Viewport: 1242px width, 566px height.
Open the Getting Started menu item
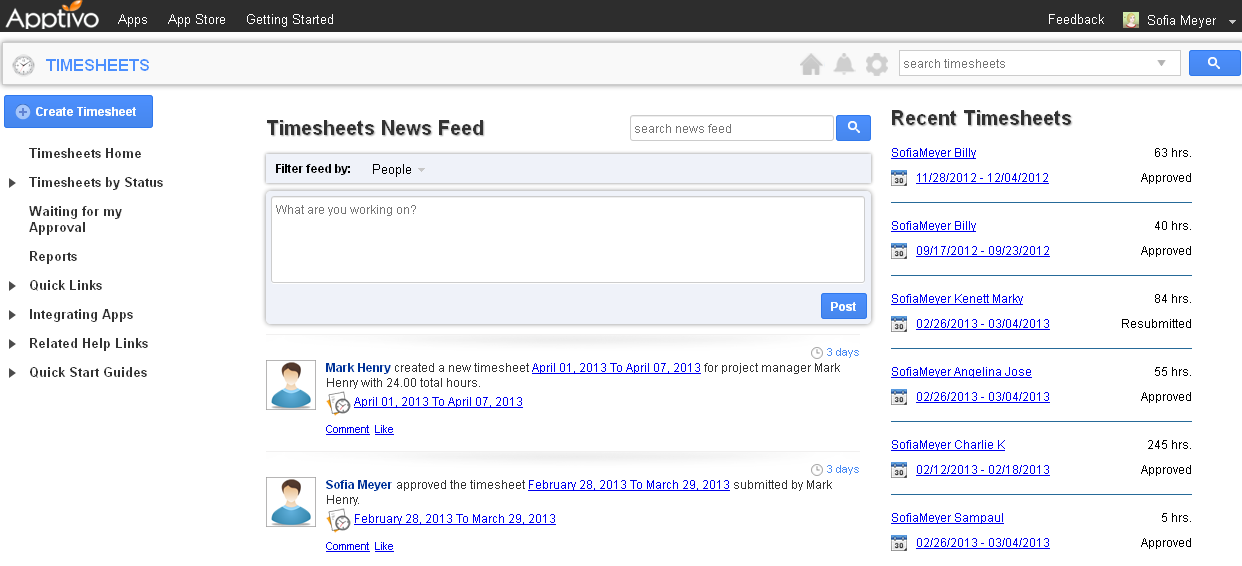290,20
